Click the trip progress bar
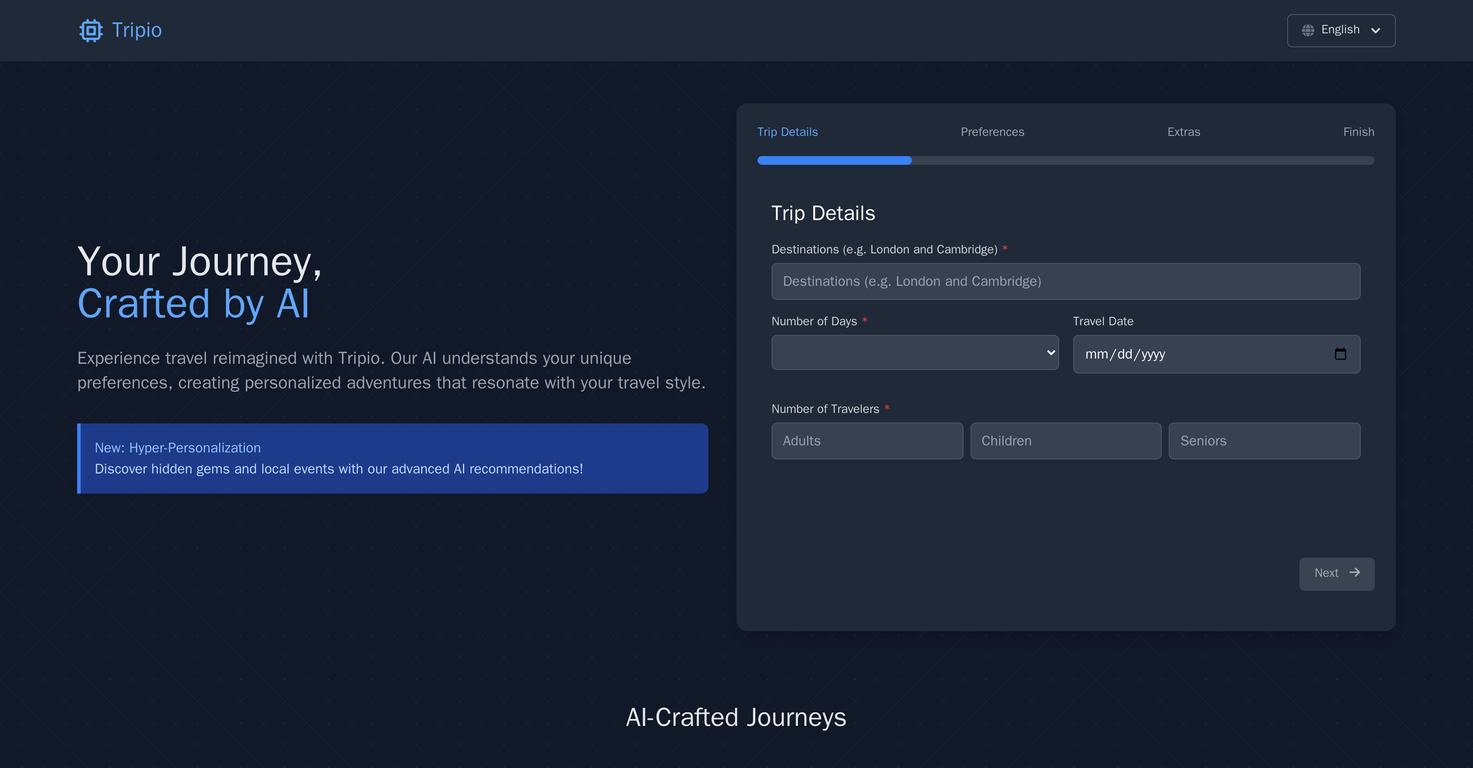 pos(1065,160)
